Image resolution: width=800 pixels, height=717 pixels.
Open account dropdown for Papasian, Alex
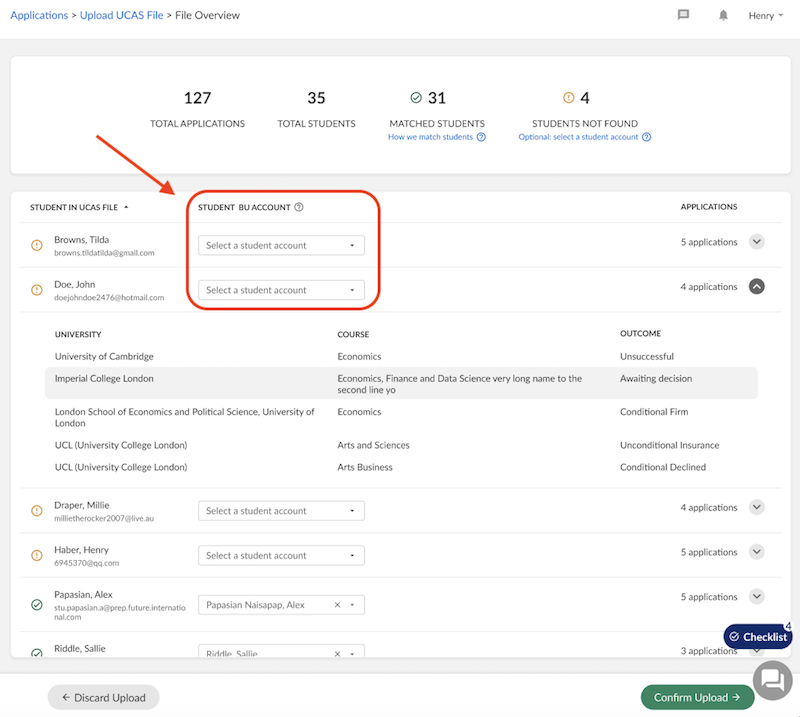pyautogui.click(x=352, y=605)
